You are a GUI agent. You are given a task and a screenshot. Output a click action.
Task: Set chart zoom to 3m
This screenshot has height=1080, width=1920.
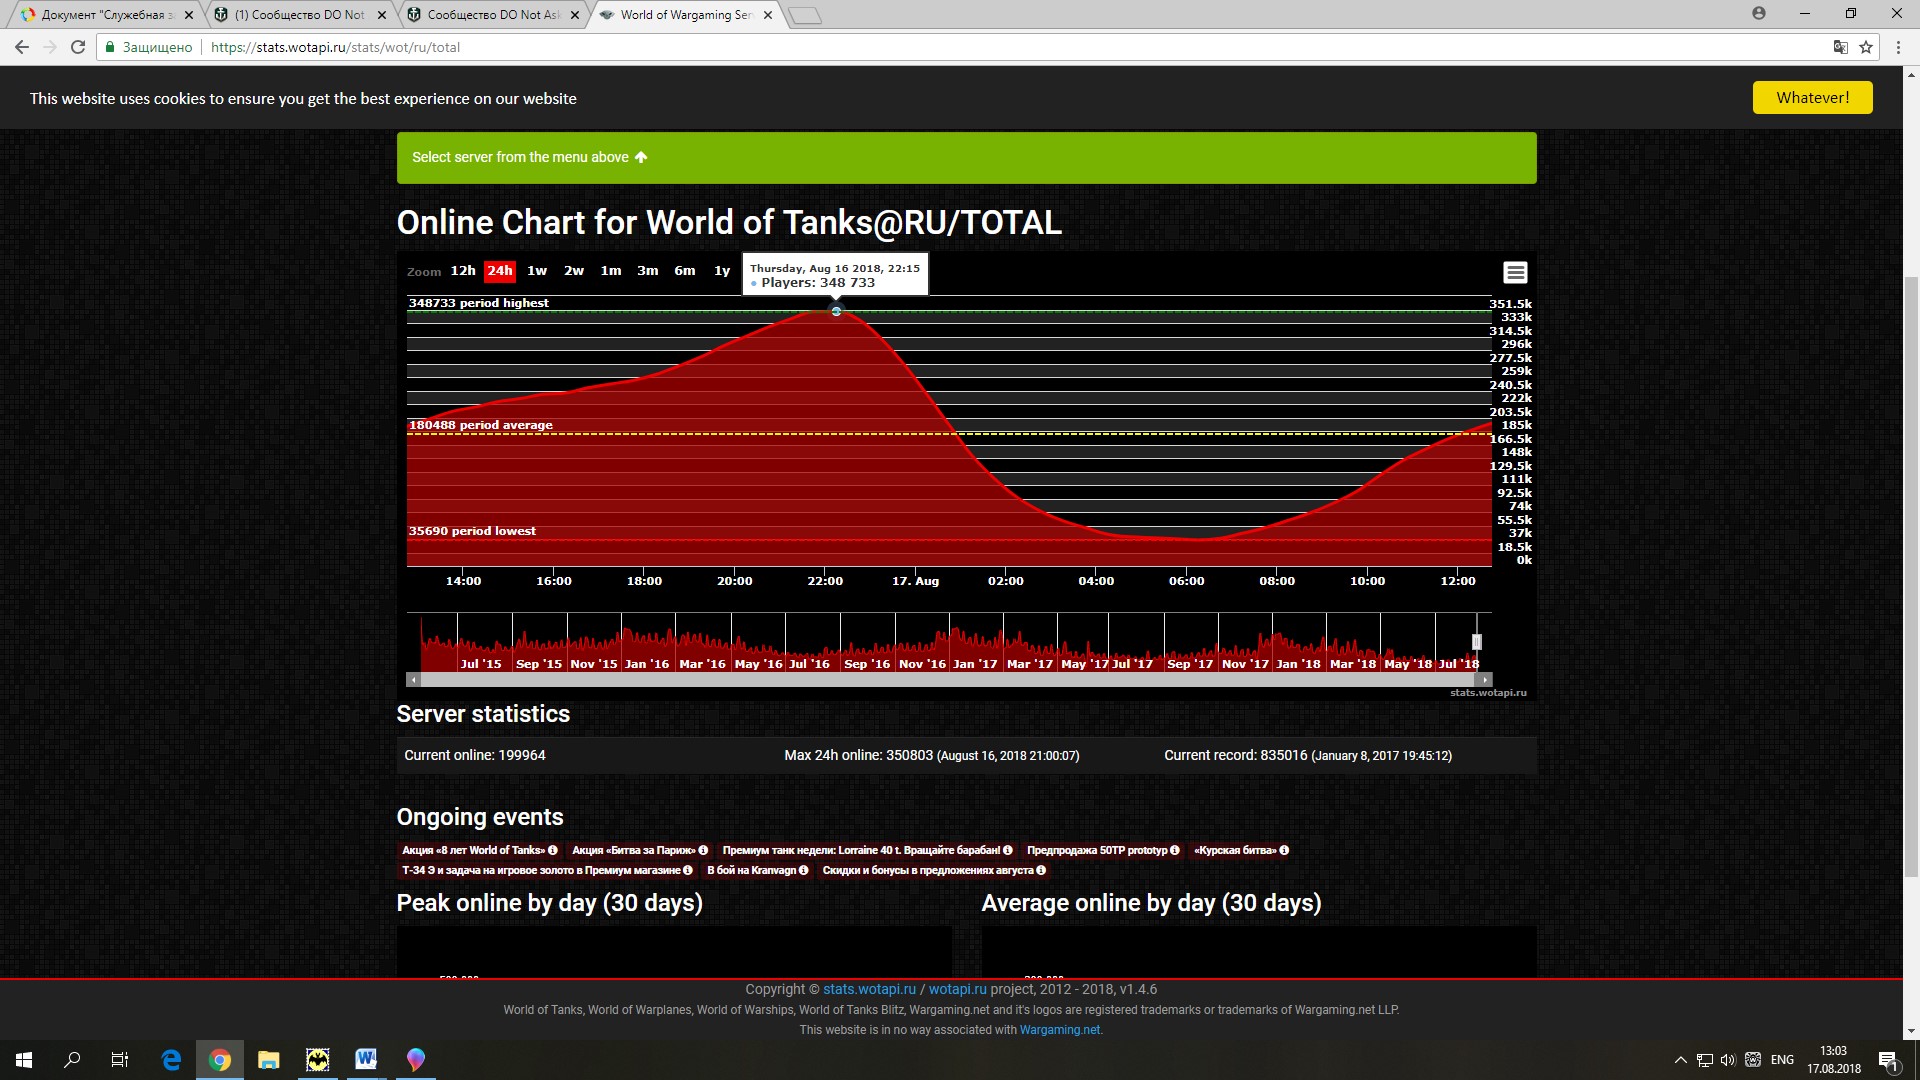[648, 271]
